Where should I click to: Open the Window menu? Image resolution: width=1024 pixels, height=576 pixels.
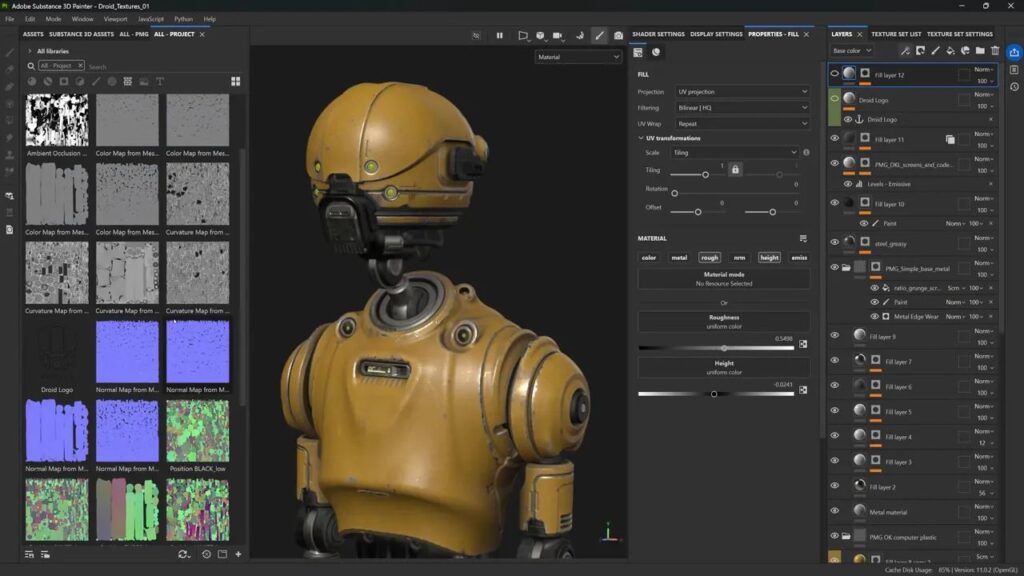pyautogui.click(x=83, y=17)
